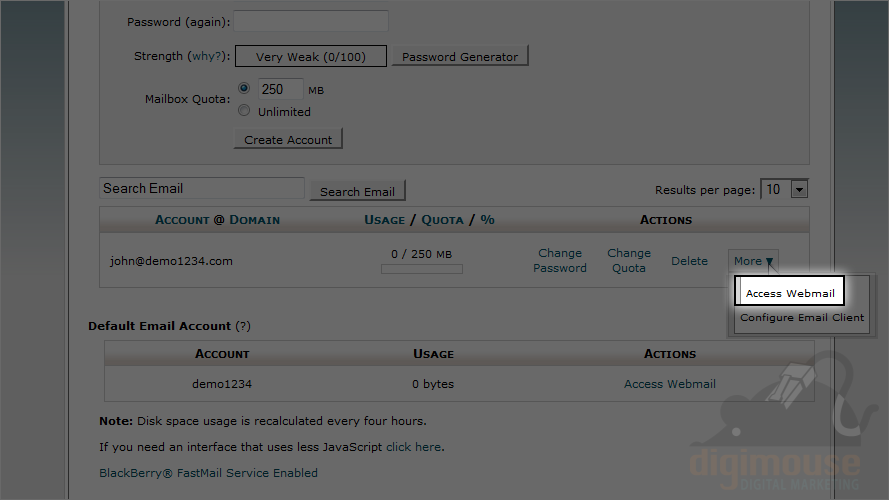
Task: Delete the john@demo1234.com account
Action: click(689, 261)
